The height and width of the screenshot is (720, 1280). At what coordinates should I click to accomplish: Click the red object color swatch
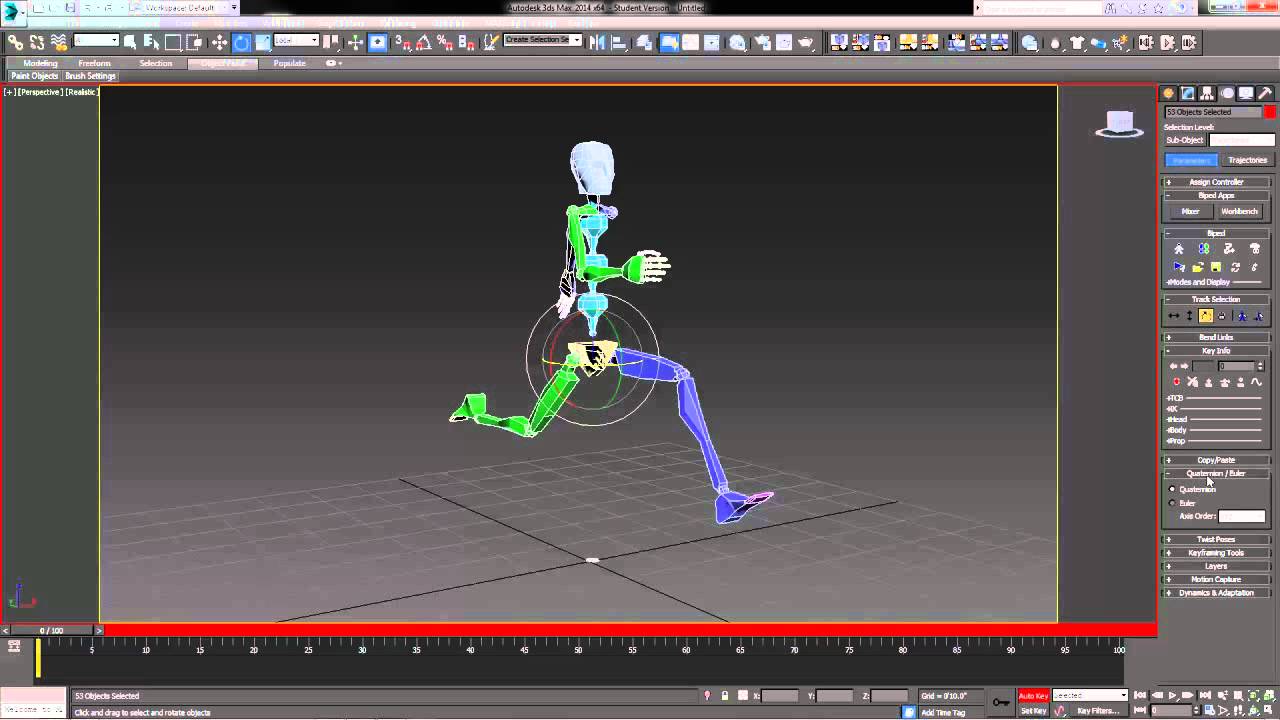(x=1270, y=112)
